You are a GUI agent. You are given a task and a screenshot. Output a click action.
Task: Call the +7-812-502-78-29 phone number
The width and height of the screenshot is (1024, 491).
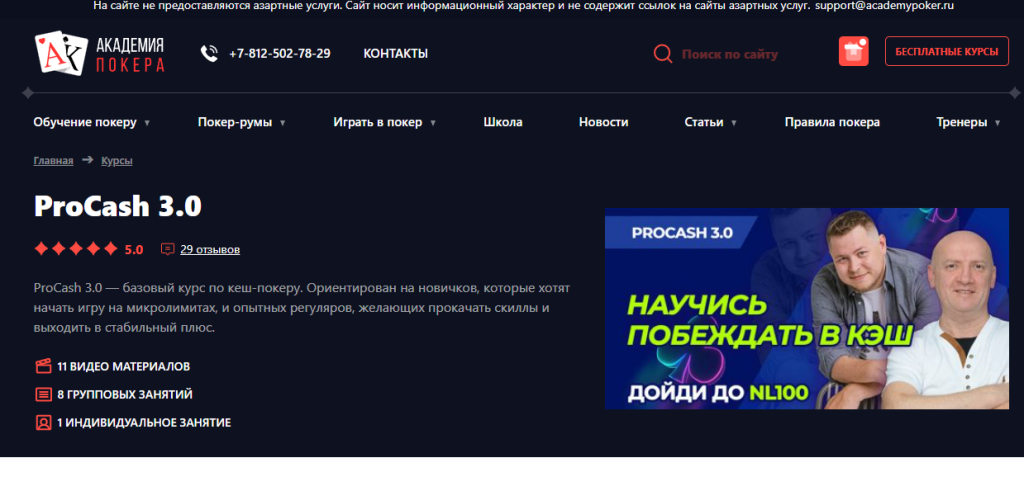click(x=280, y=54)
